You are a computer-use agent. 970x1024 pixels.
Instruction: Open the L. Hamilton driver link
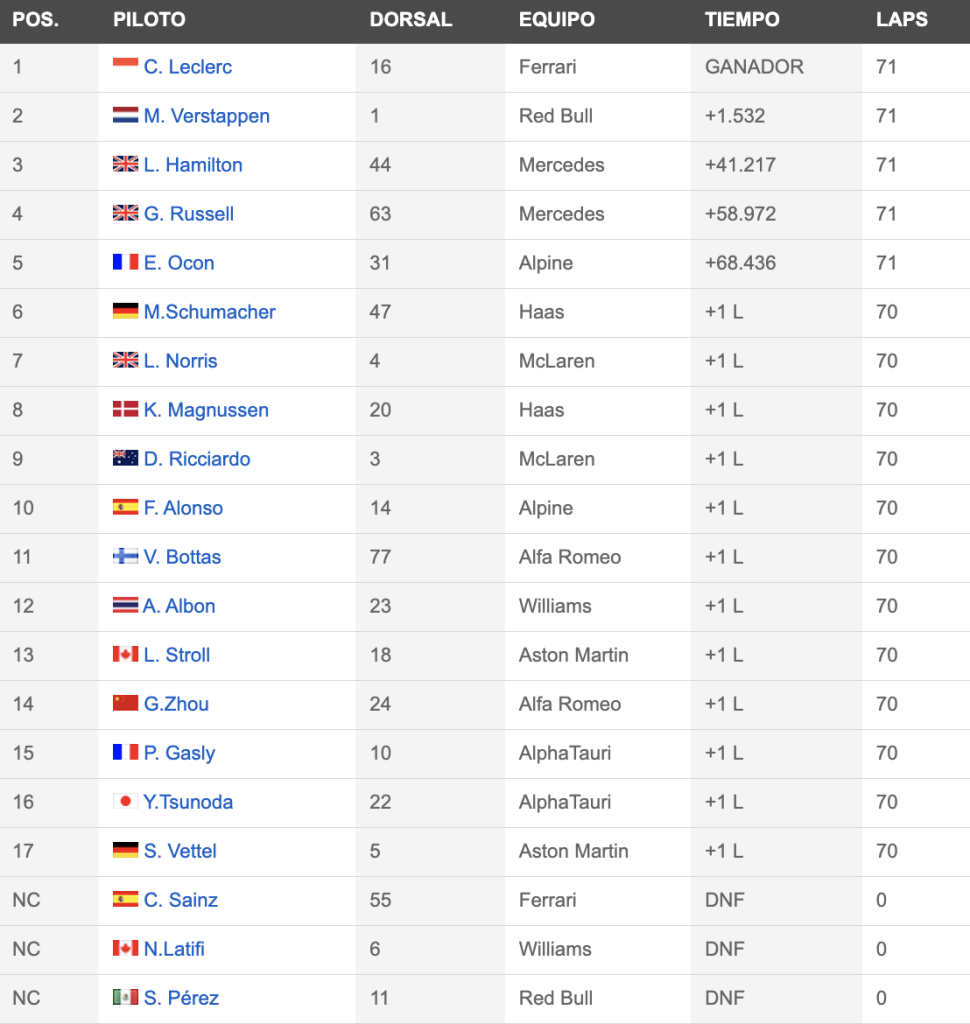[193, 165]
